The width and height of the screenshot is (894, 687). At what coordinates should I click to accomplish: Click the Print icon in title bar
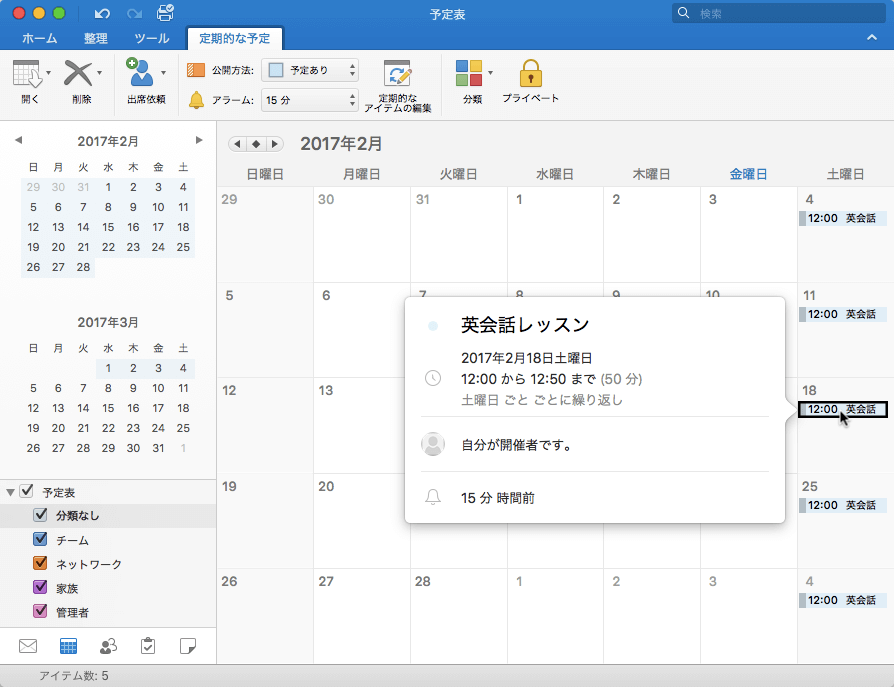[x=165, y=13]
